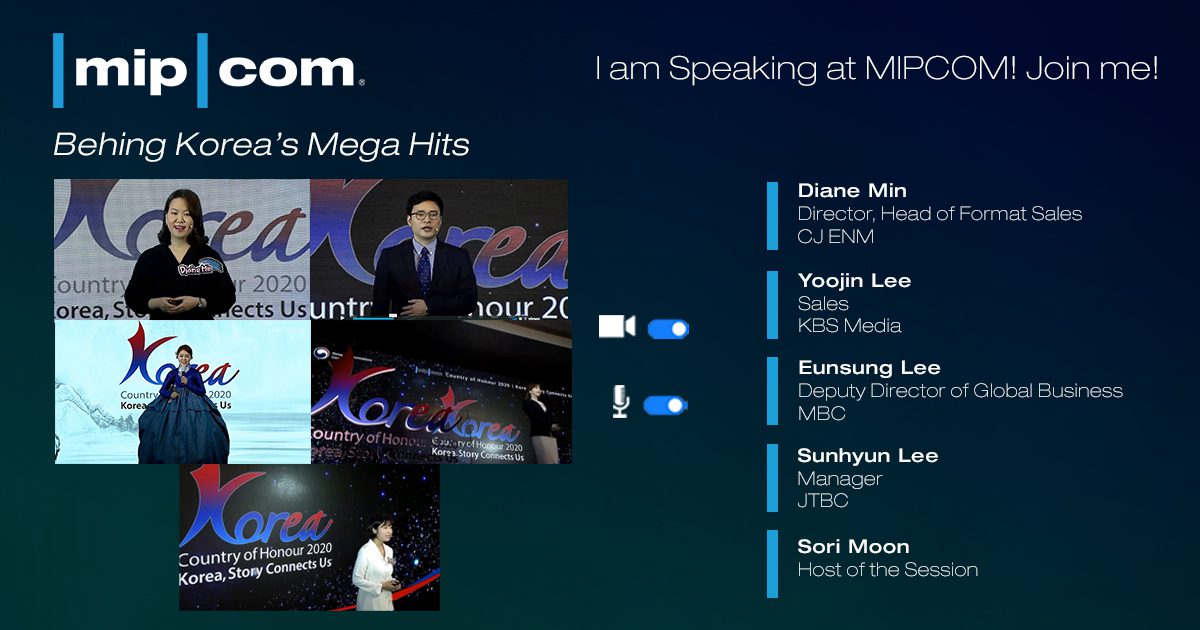Image resolution: width=1200 pixels, height=630 pixels.
Task: Click the name "Diane Min"
Action: click(852, 190)
